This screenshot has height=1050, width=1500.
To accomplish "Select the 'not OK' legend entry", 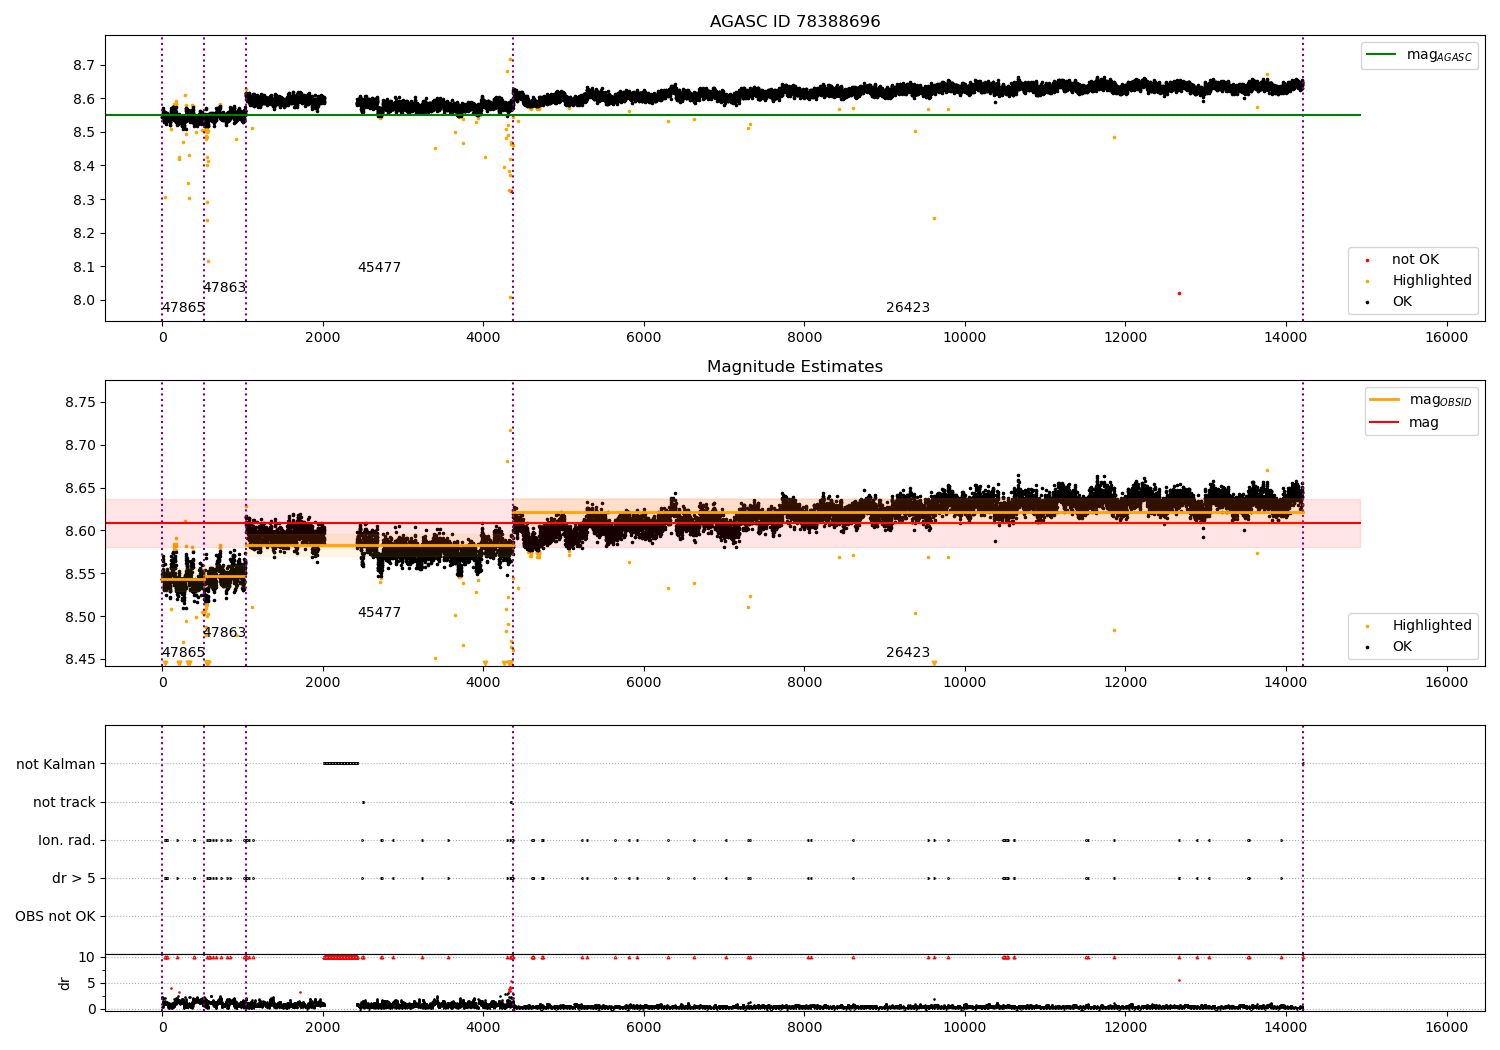I will (x=1415, y=260).
